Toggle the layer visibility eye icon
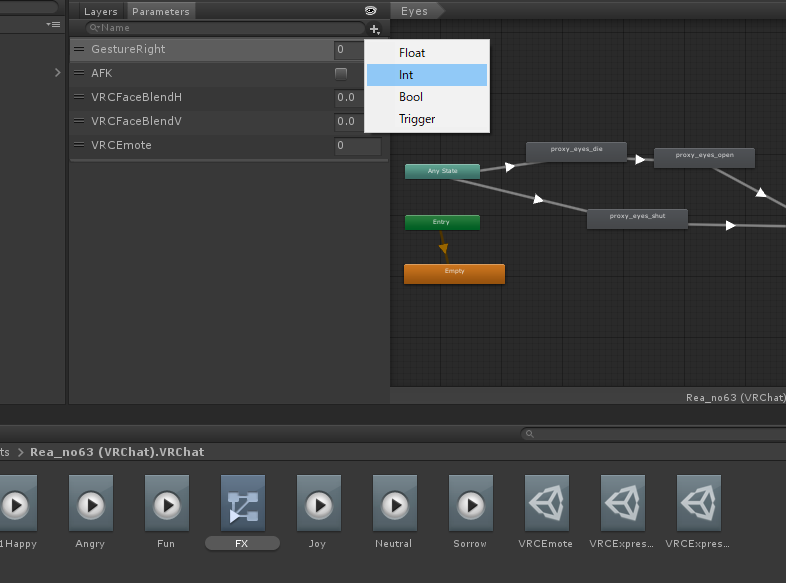This screenshot has height=583, width=786. pos(370,11)
